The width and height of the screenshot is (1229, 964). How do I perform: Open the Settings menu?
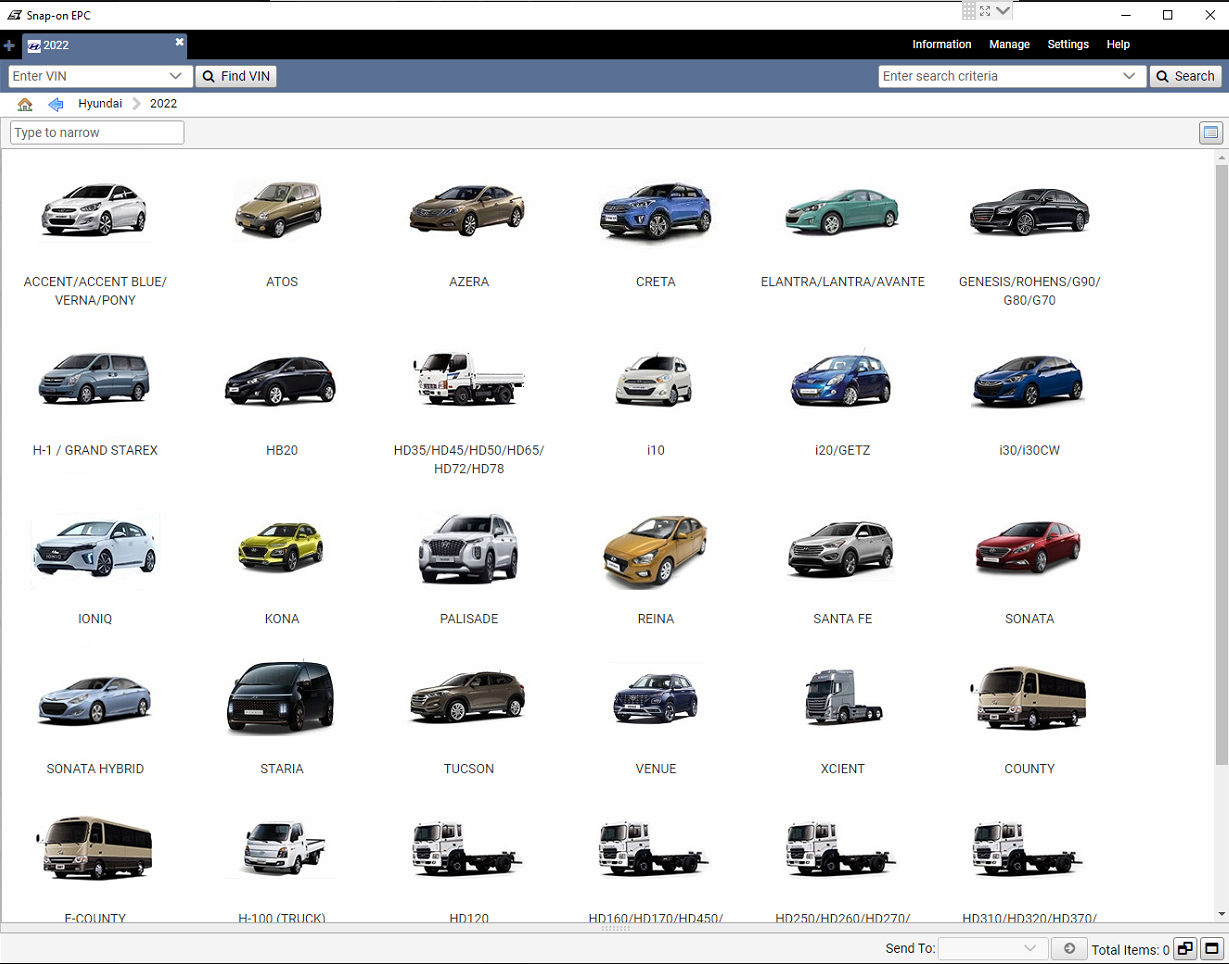pyautogui.click(x=1068, y=44)
